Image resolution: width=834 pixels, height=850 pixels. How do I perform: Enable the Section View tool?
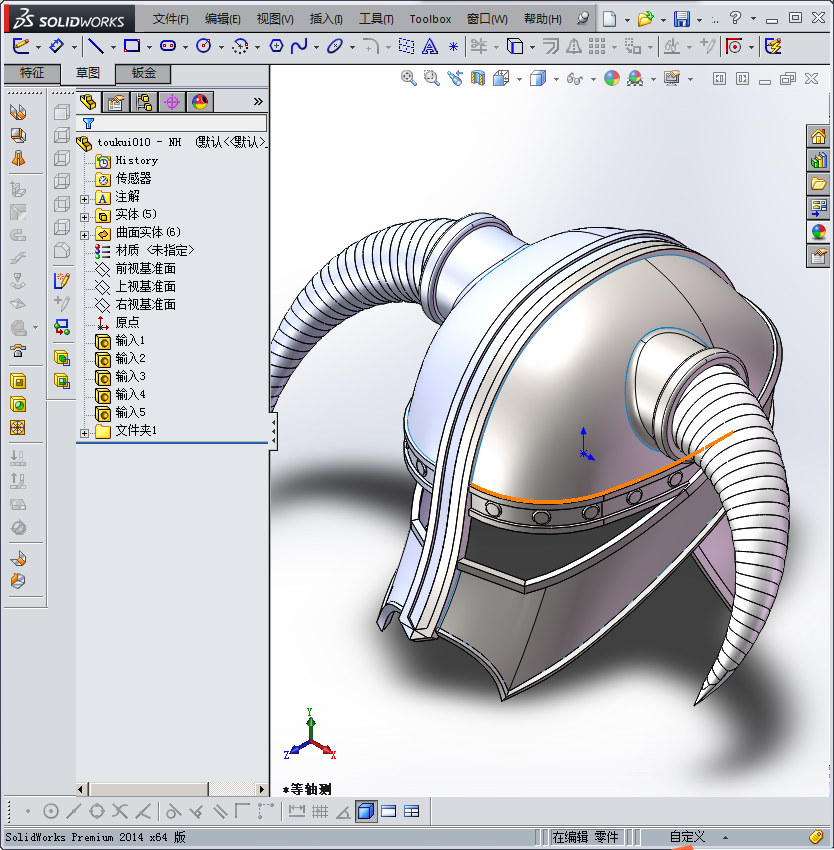[477, 79]
